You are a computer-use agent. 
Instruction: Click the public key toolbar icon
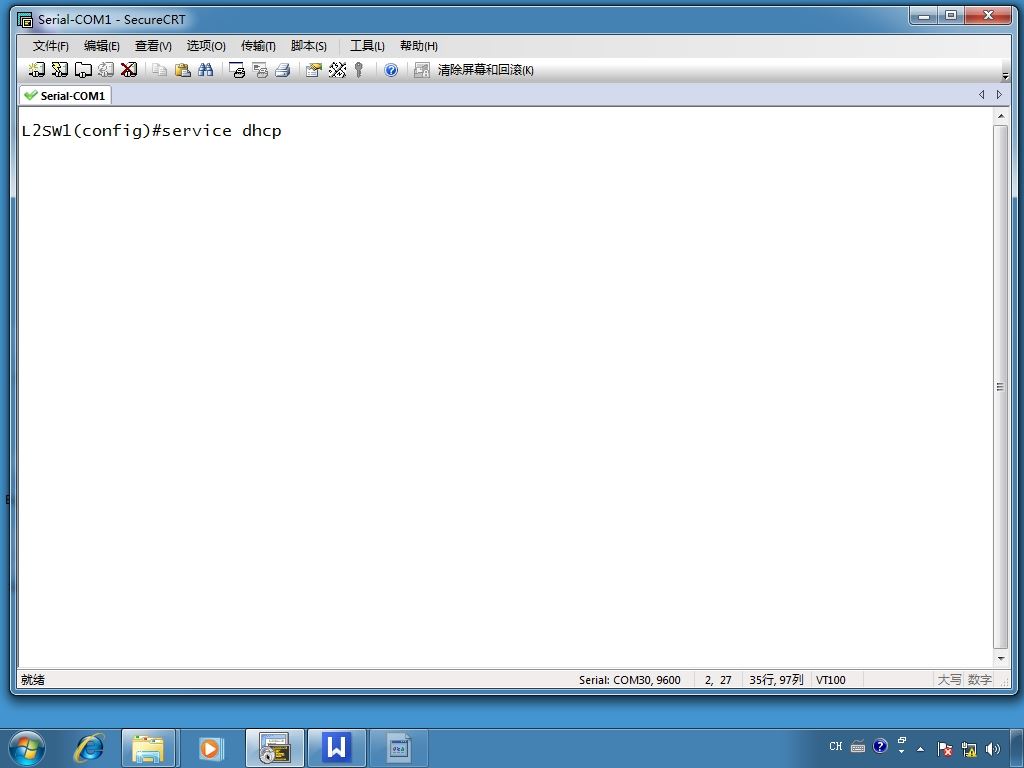click(x=359, y=70)
